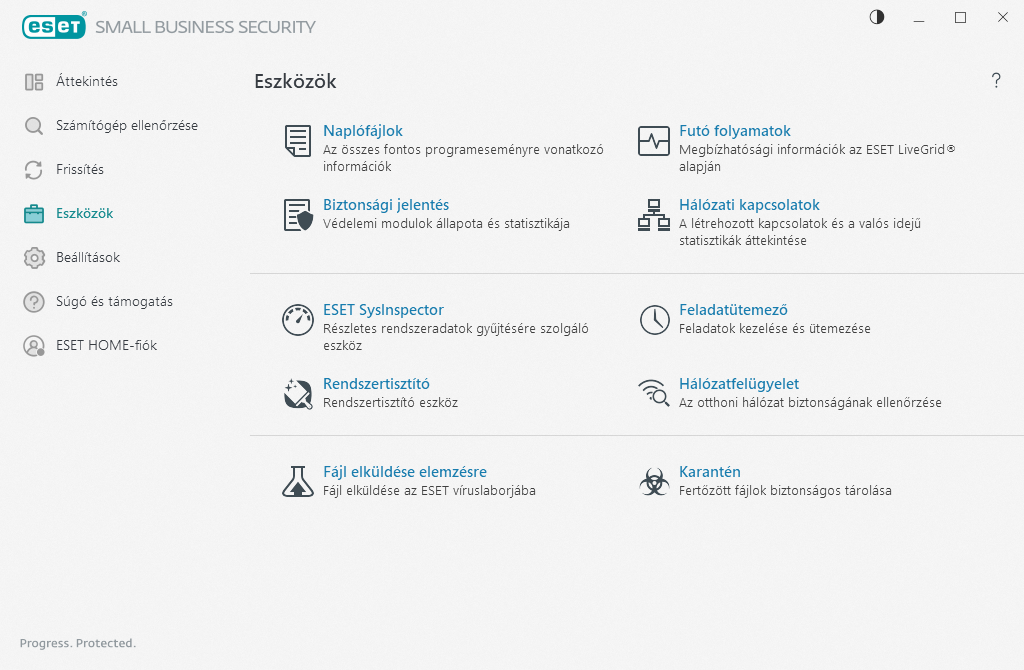
Task: Click the Hálózatfelügyelet Wi-Fi search icon
Action: click(x=654, y=394)
